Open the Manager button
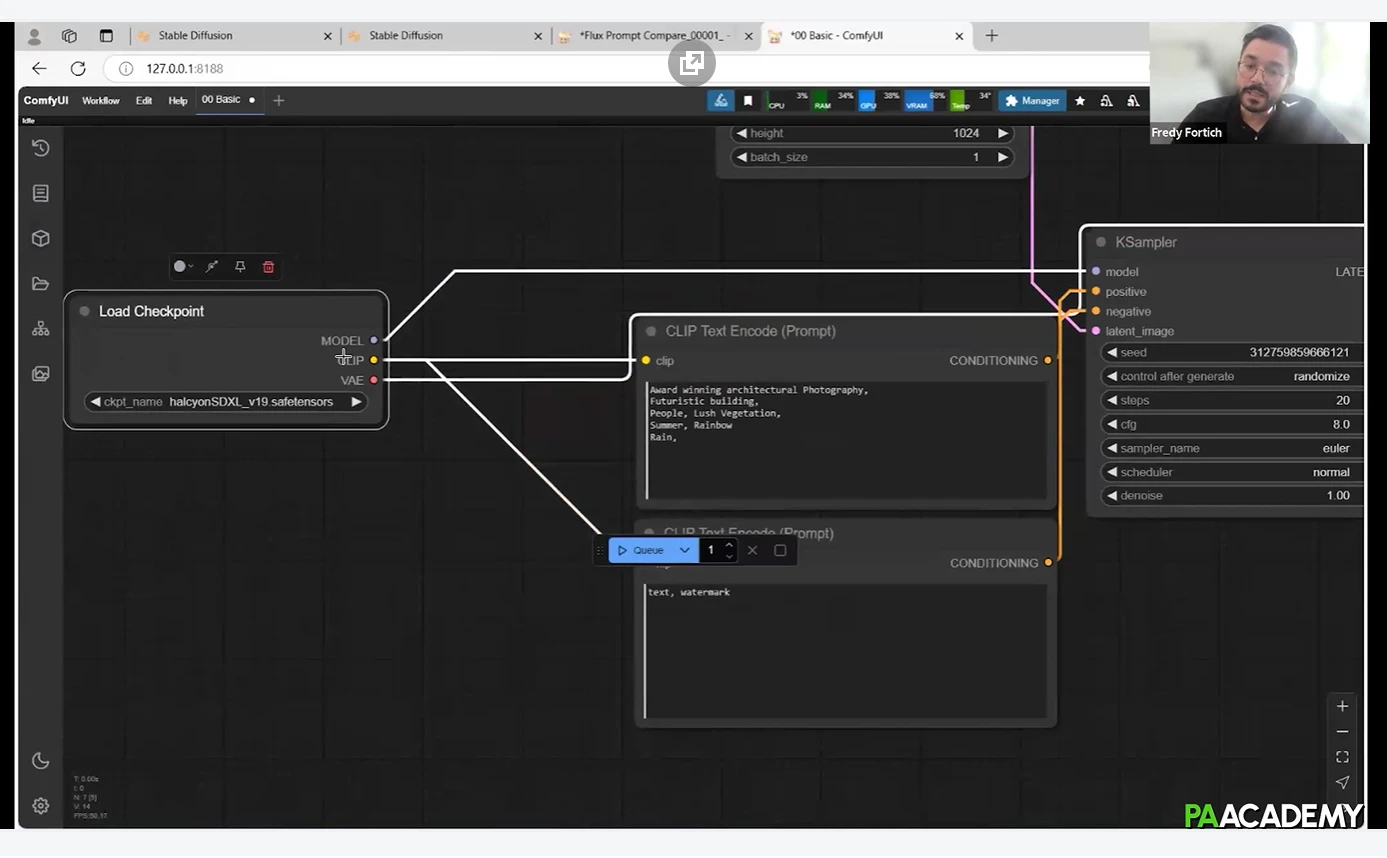The width and height of the screenshot is (1387, 858). coord(1032,101)
